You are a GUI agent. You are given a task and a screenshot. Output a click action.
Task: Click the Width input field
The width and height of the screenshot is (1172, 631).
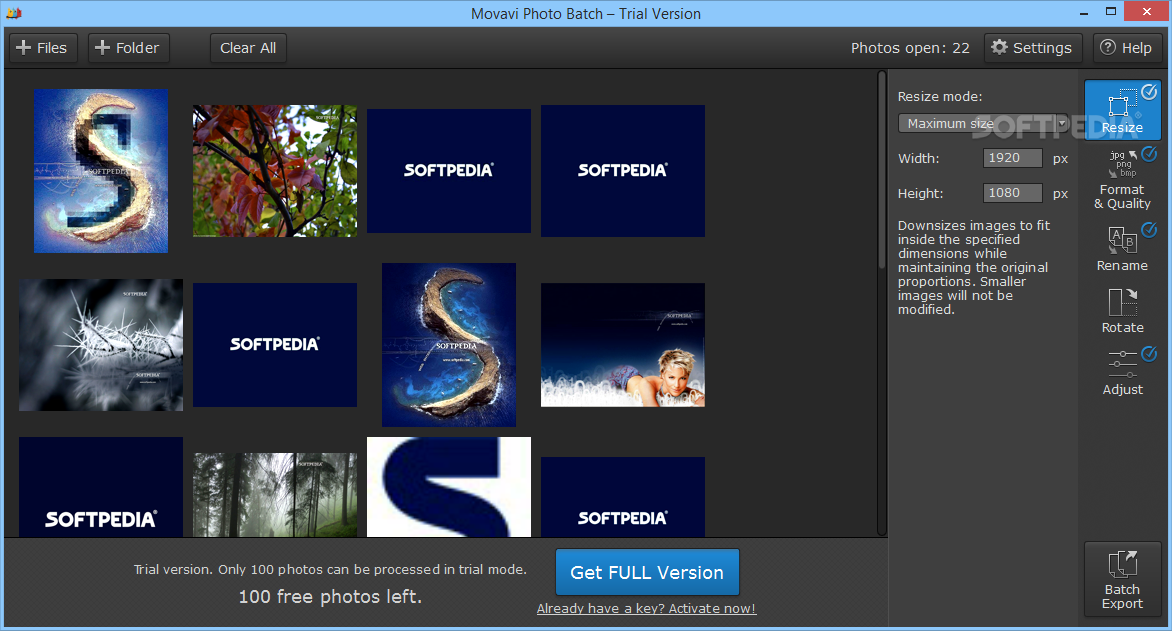click(1012, 158)
